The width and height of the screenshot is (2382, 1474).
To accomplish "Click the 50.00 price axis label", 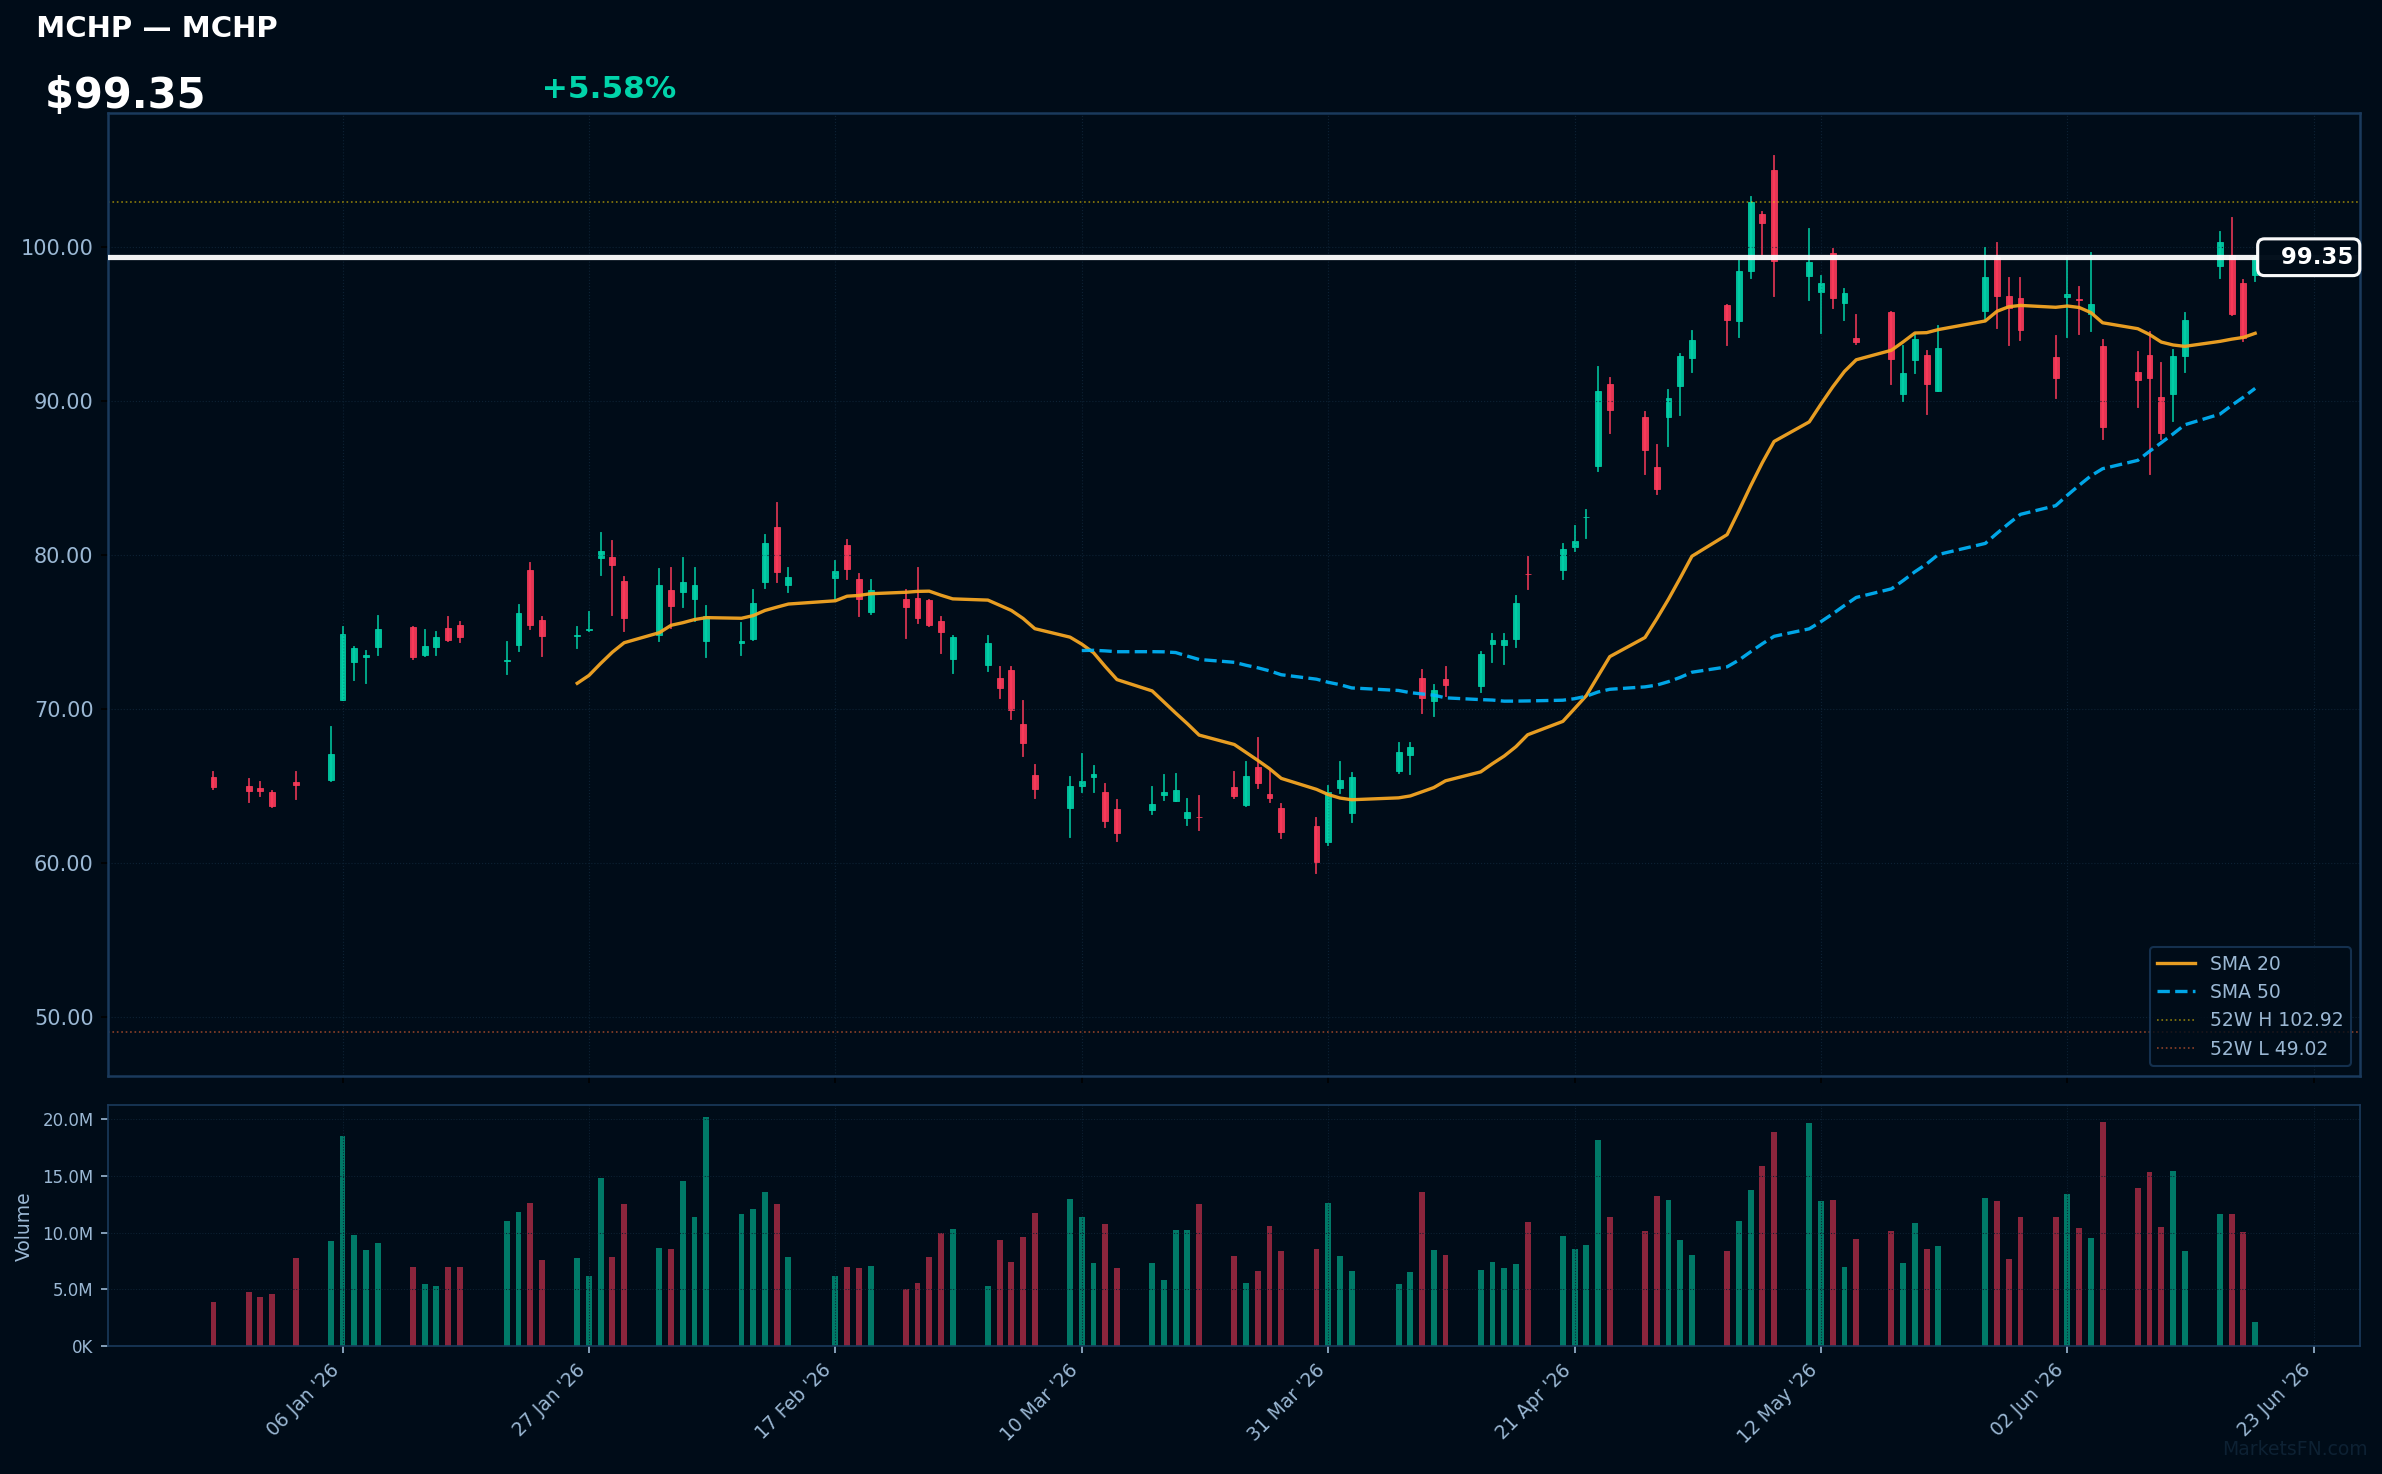I will tap(63, 1018).
